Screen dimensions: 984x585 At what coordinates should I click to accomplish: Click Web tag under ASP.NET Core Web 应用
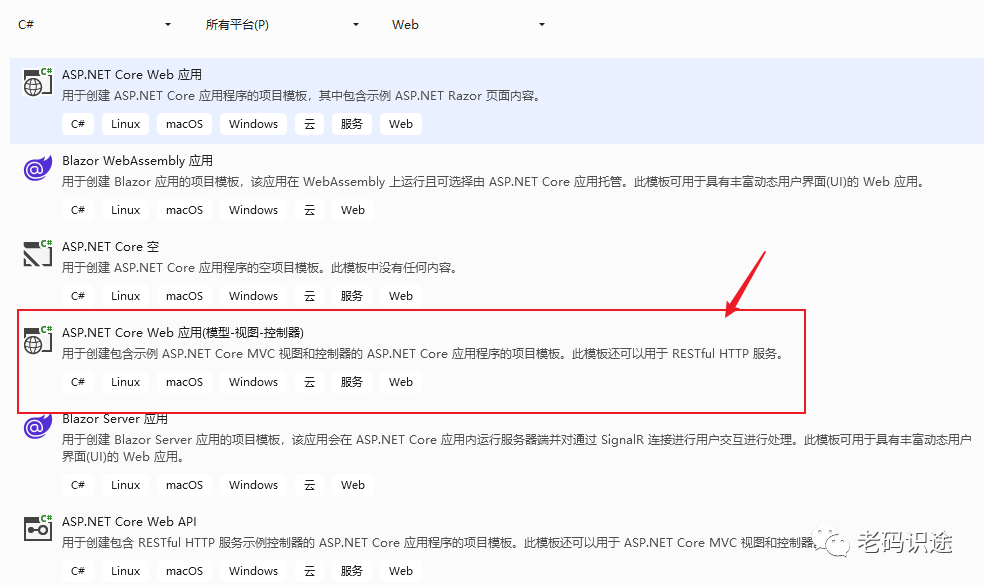[401, 124]
